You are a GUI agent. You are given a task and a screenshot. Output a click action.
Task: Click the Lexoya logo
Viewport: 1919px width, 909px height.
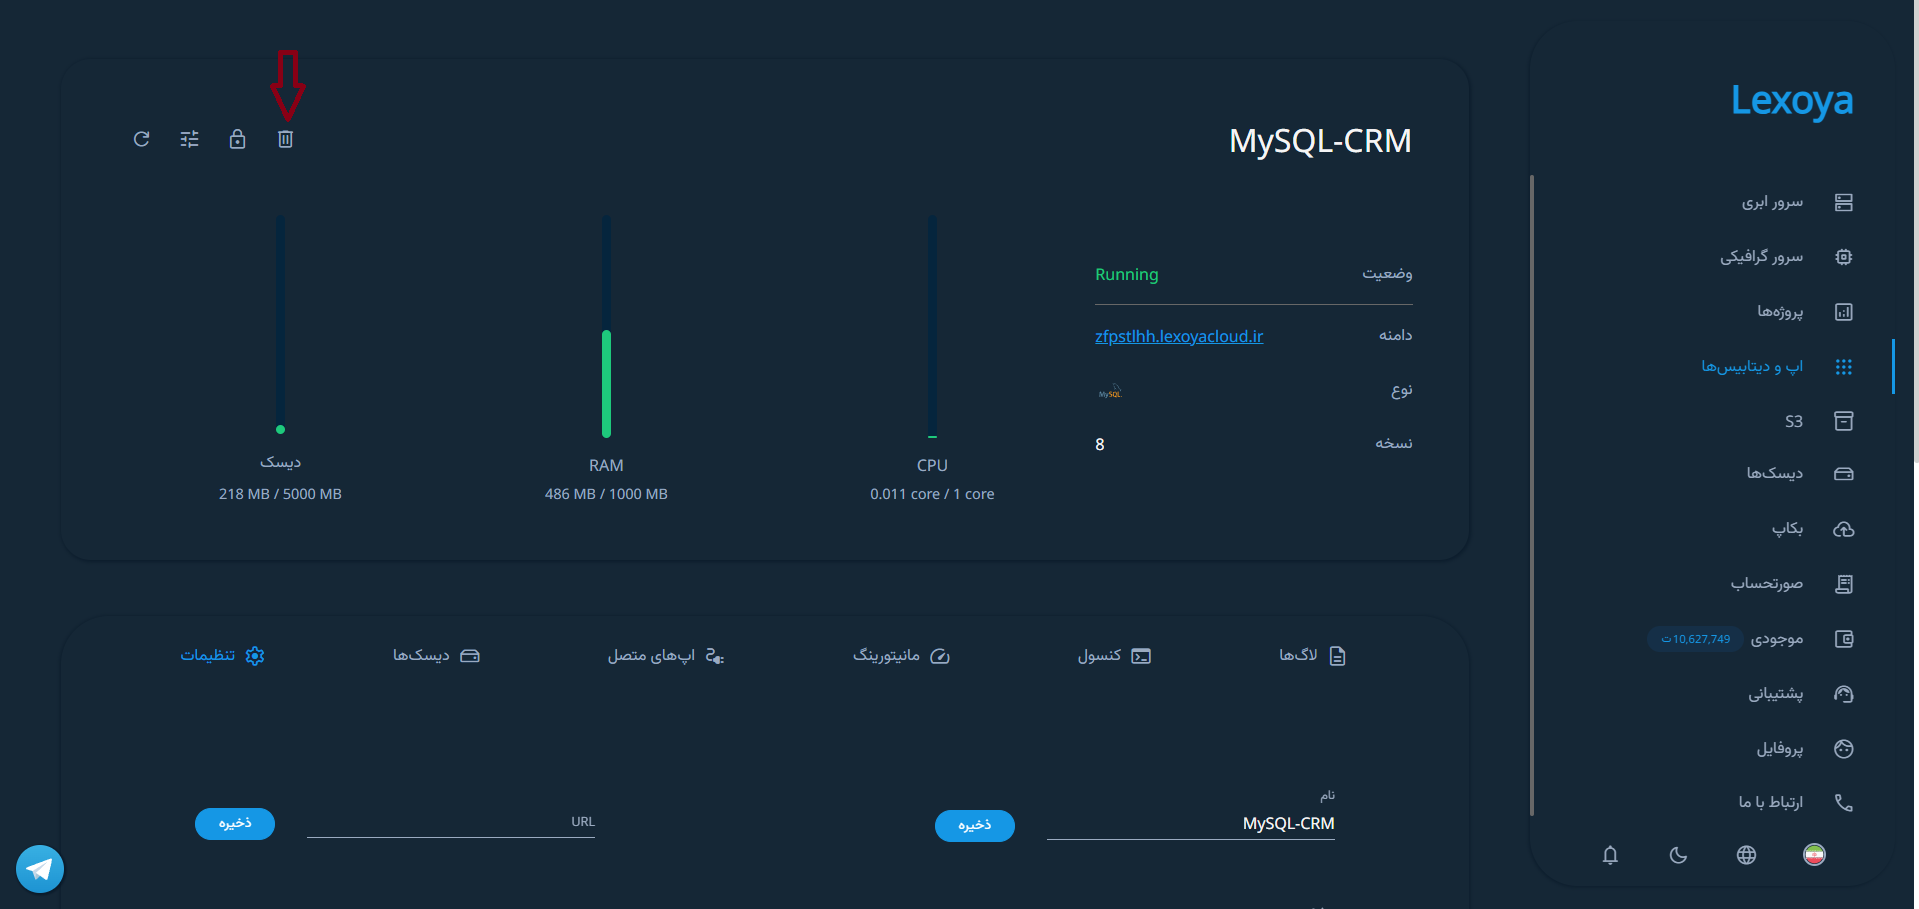[1792, 101]
